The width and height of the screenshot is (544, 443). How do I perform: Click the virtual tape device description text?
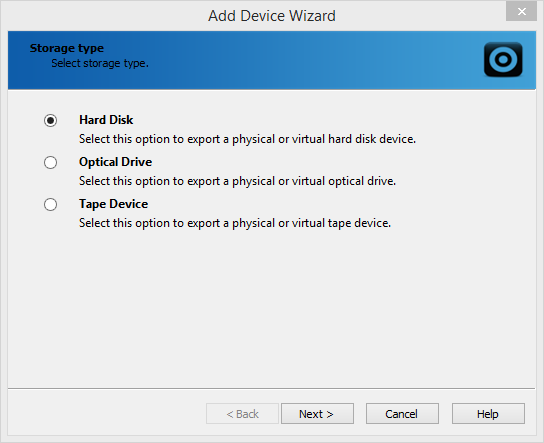[235, 223]
